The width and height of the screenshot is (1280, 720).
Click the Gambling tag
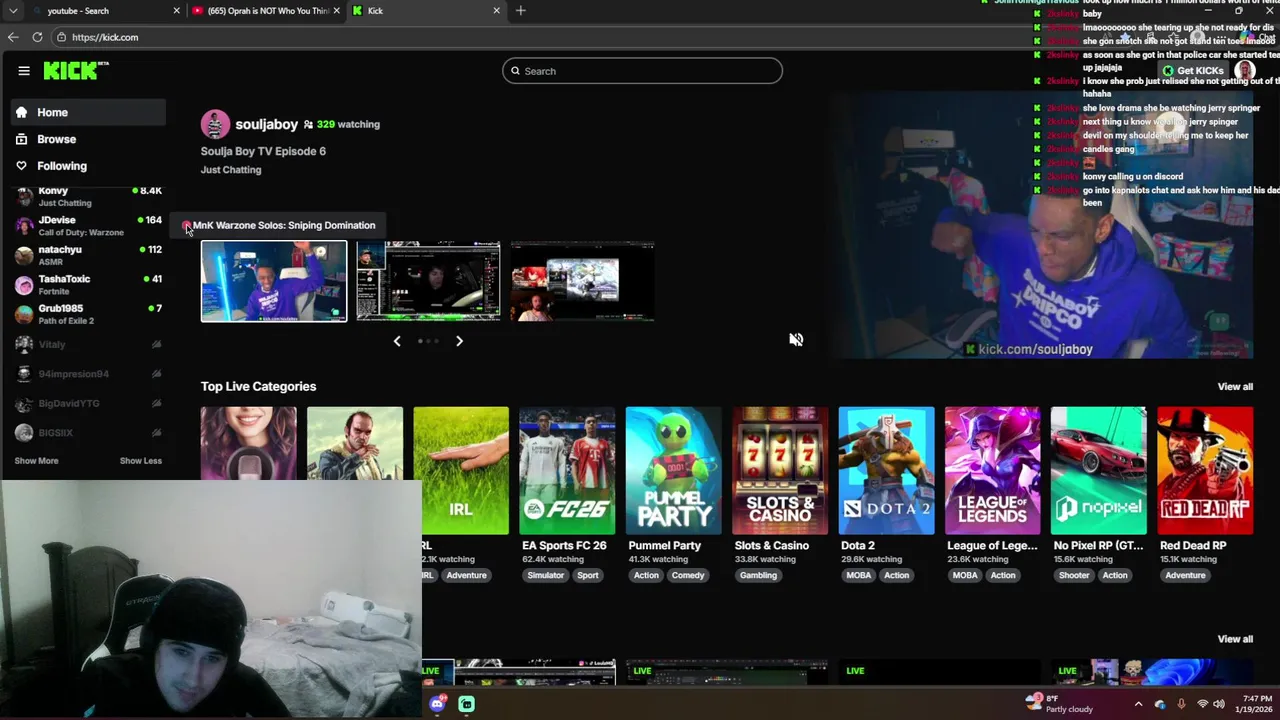point(758,576)
